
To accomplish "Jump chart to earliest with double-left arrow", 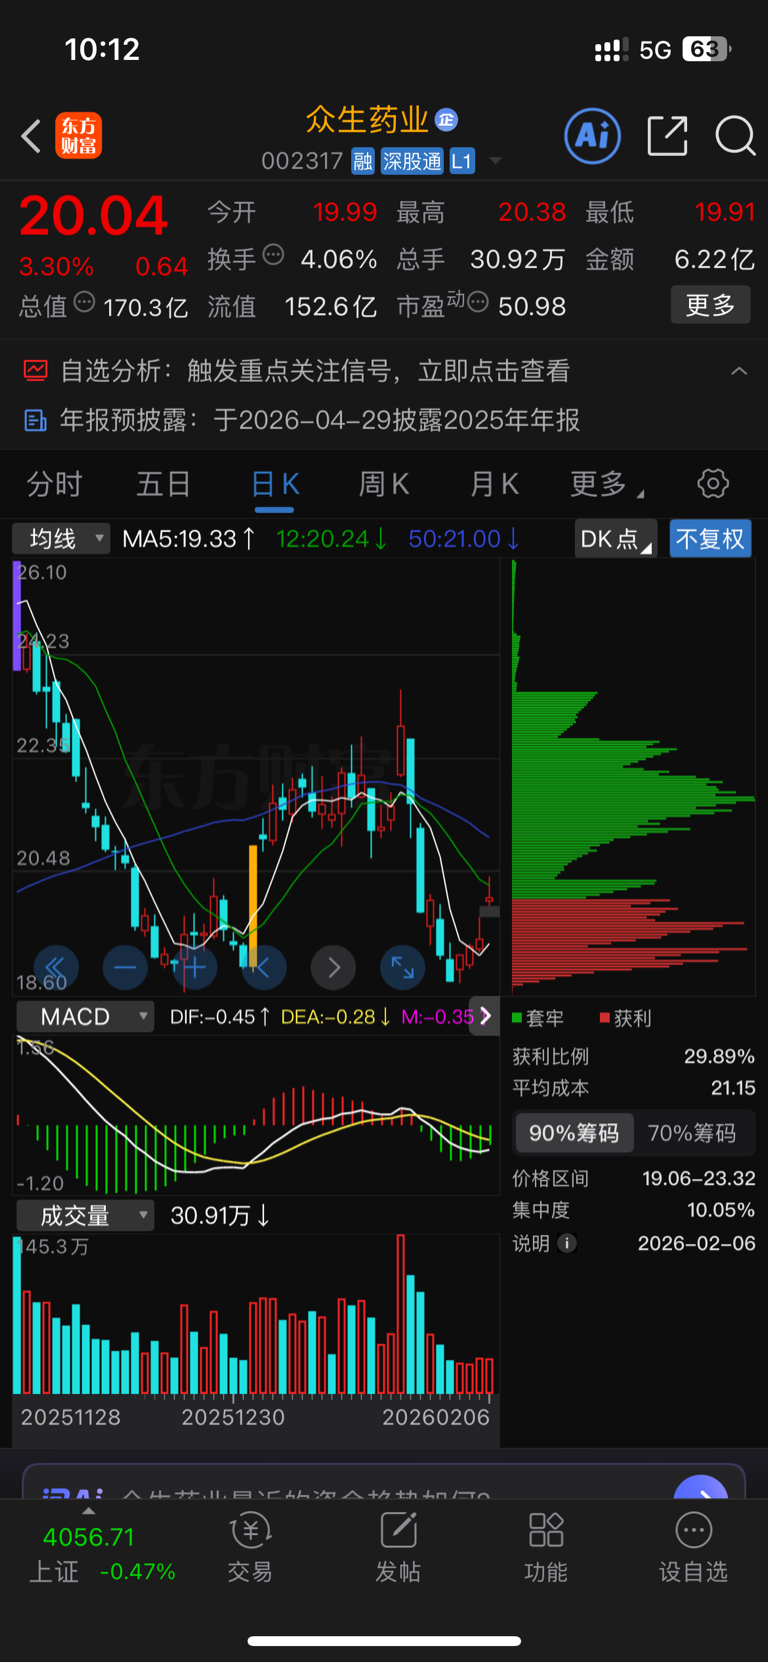I will 56,967.
